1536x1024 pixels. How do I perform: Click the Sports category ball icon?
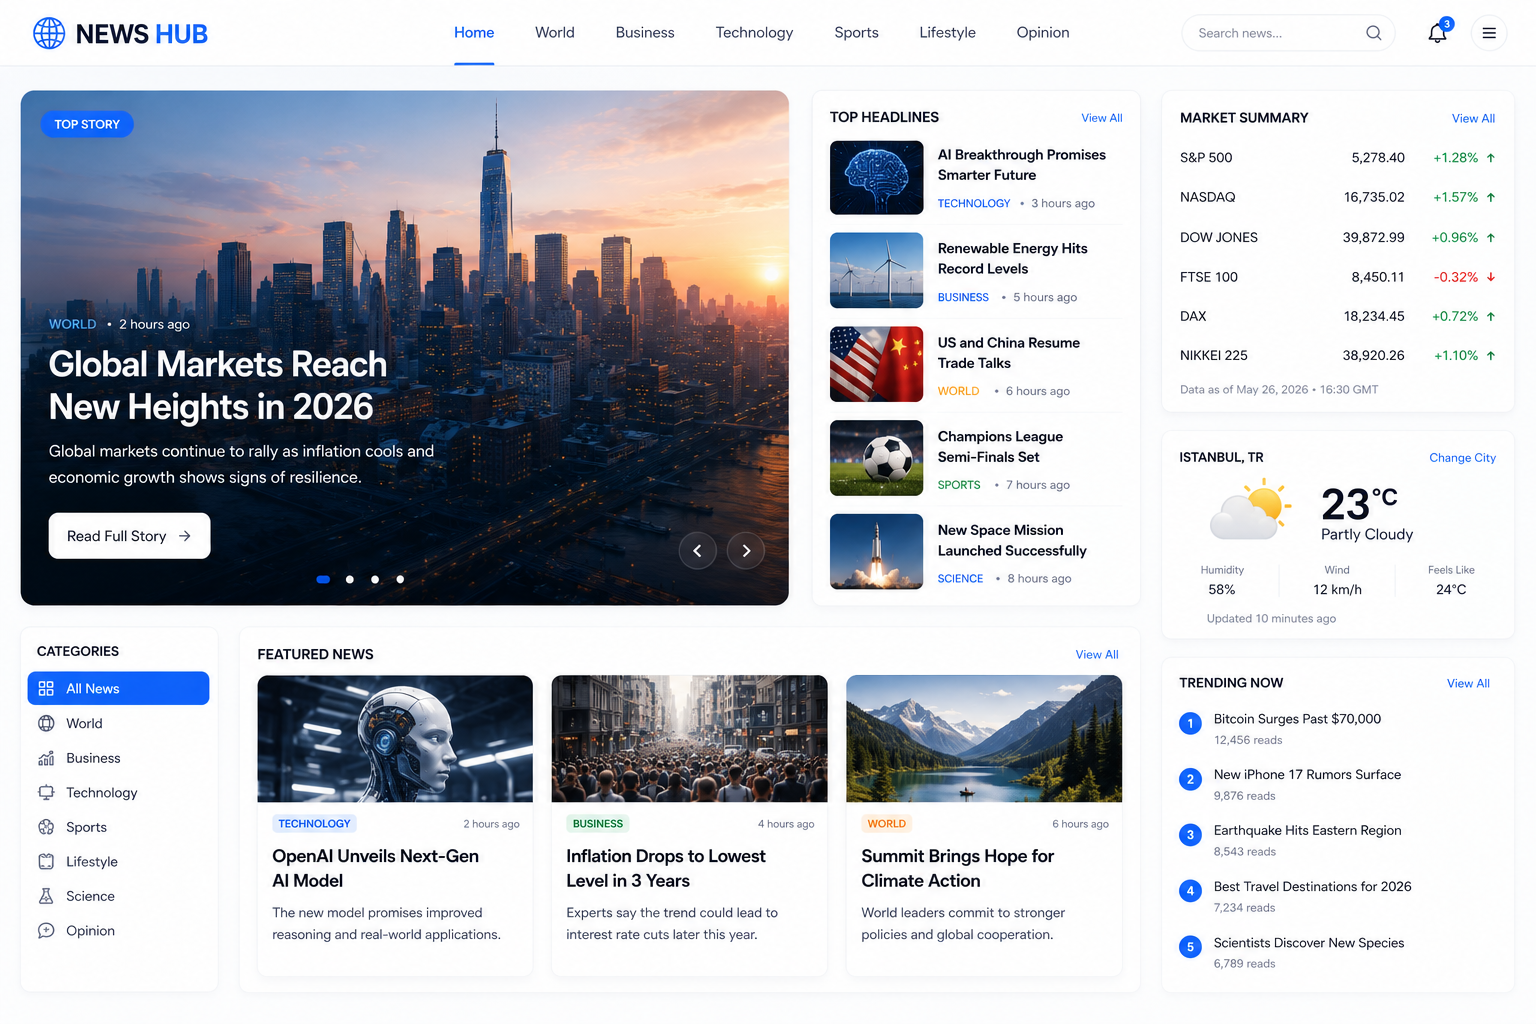tap(46, 827)
